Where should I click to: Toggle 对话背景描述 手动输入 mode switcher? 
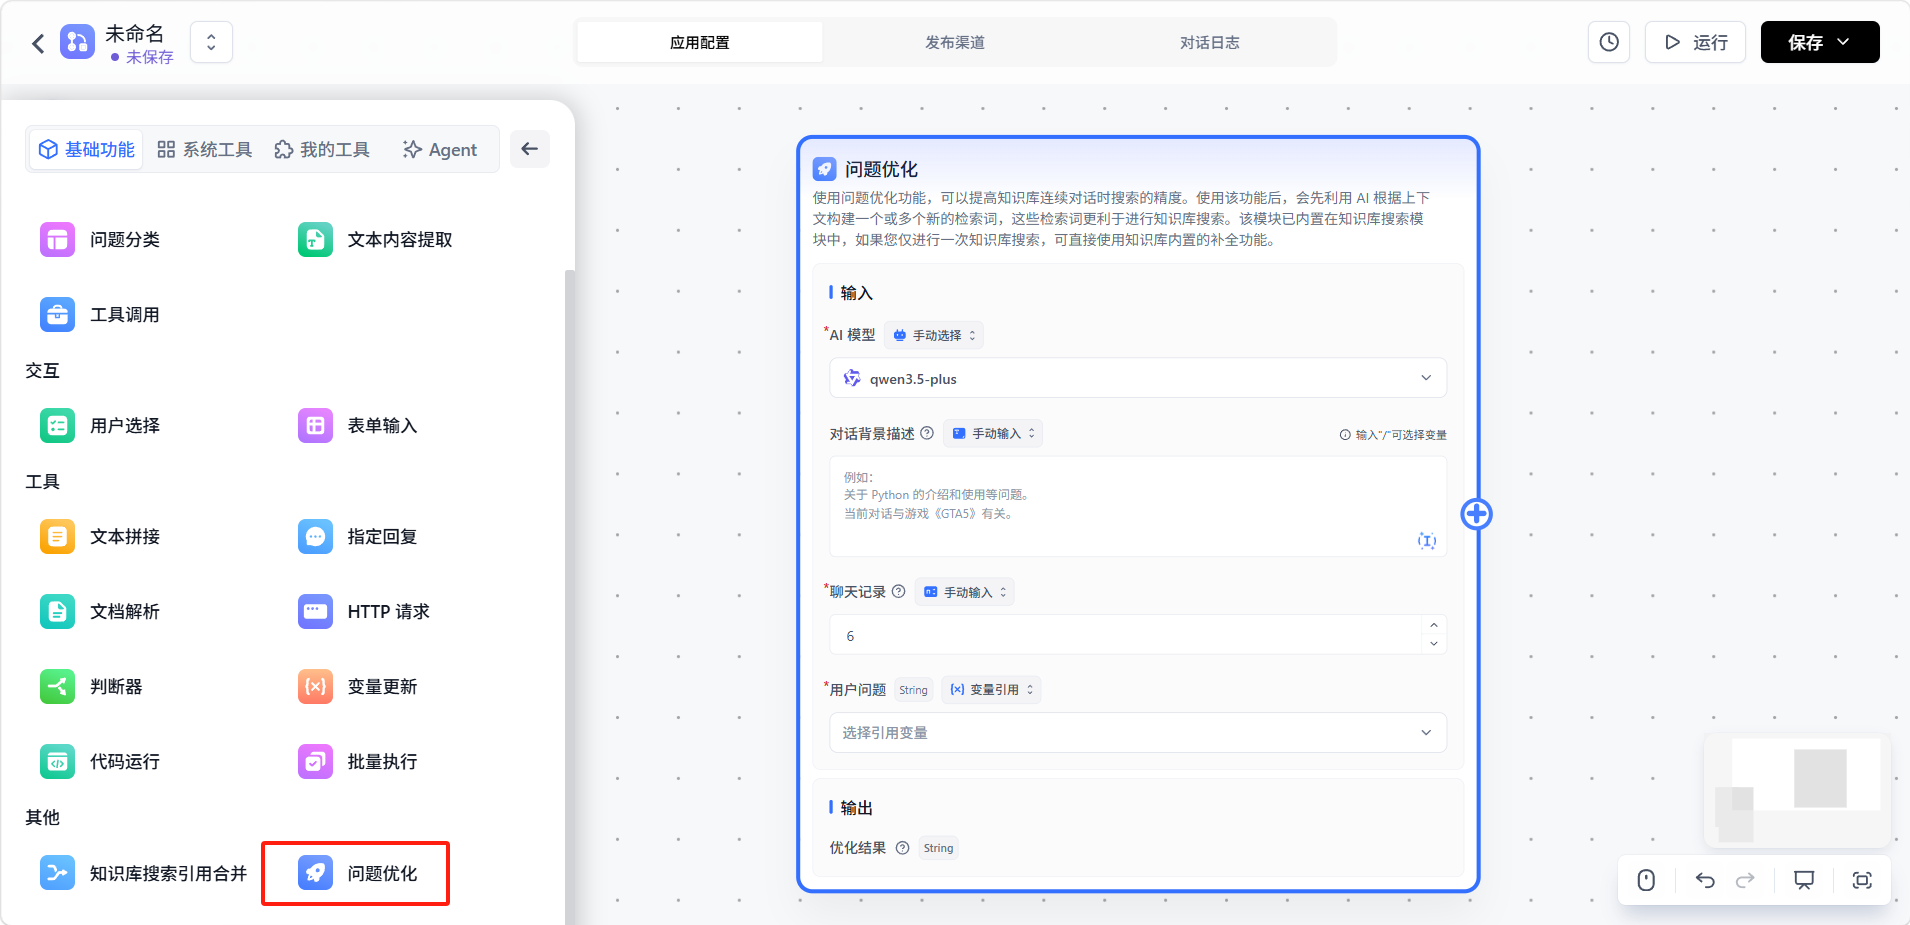point(994,434)
